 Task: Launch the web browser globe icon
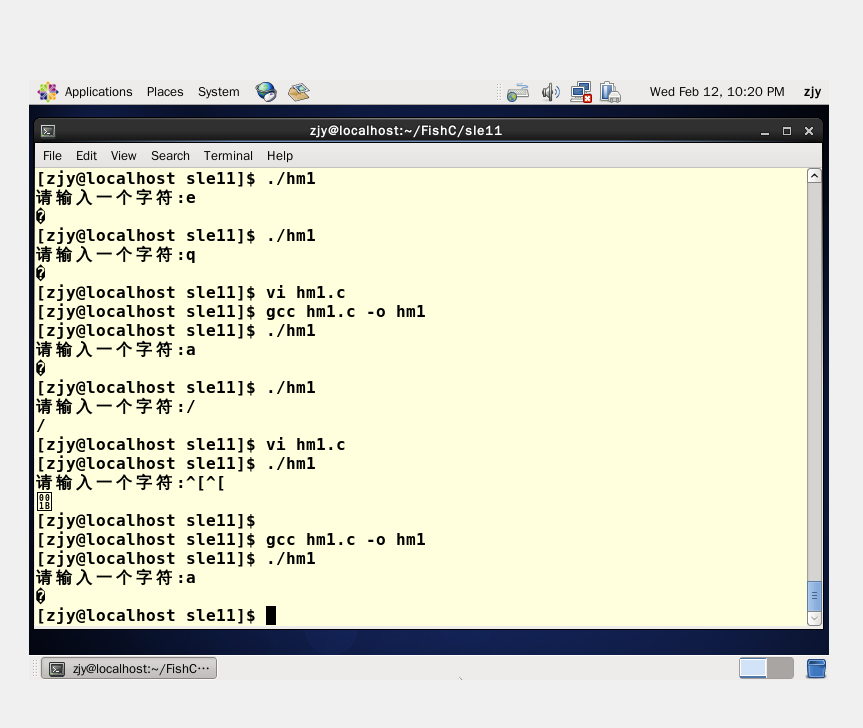pos(266,92)
